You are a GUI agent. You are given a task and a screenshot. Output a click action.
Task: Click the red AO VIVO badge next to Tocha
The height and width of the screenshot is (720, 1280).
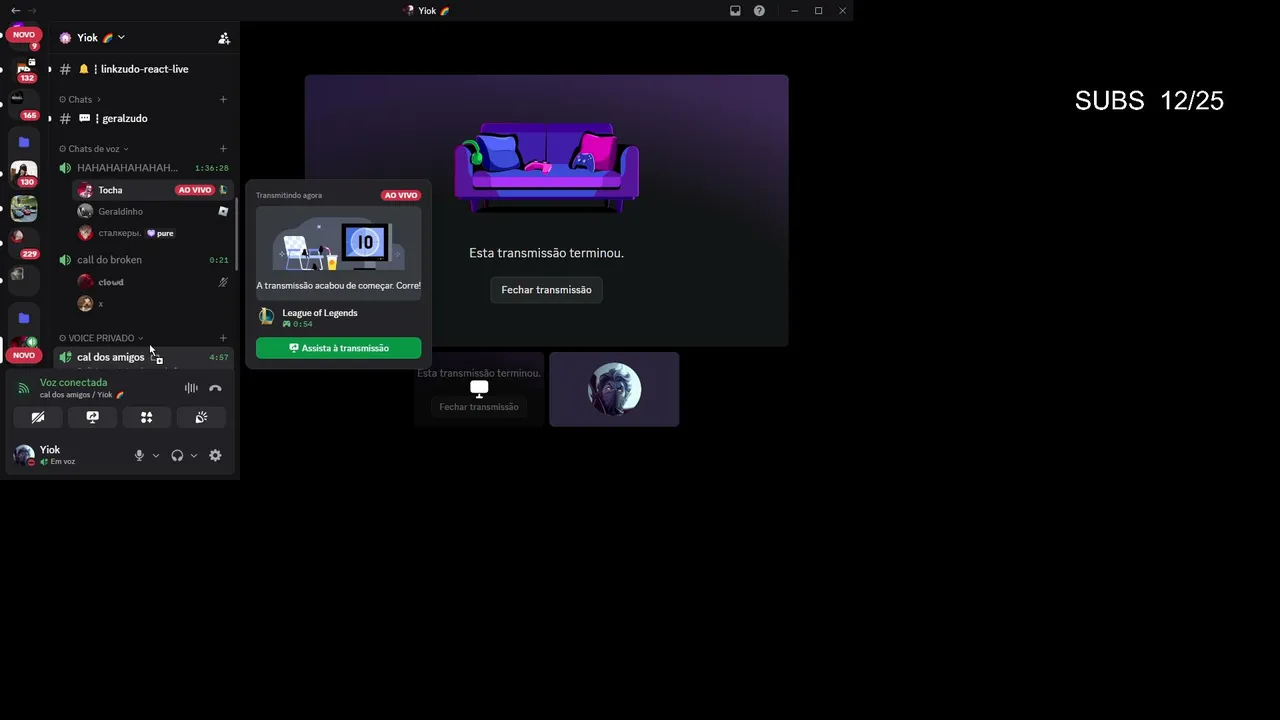tap(195, 190)
